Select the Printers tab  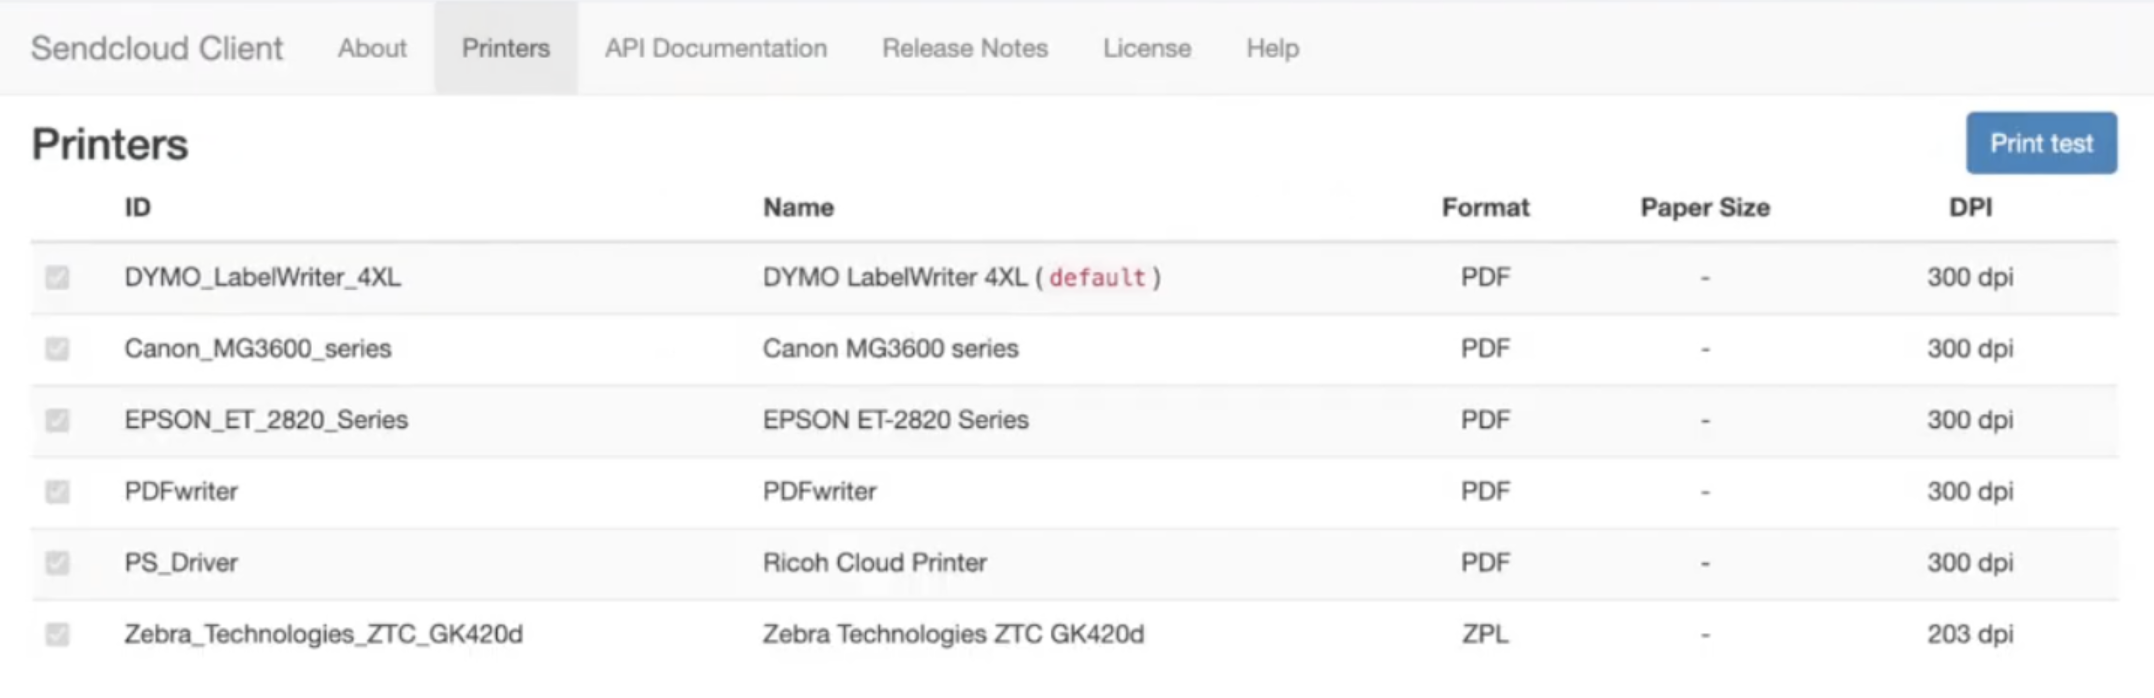[506, 48]
